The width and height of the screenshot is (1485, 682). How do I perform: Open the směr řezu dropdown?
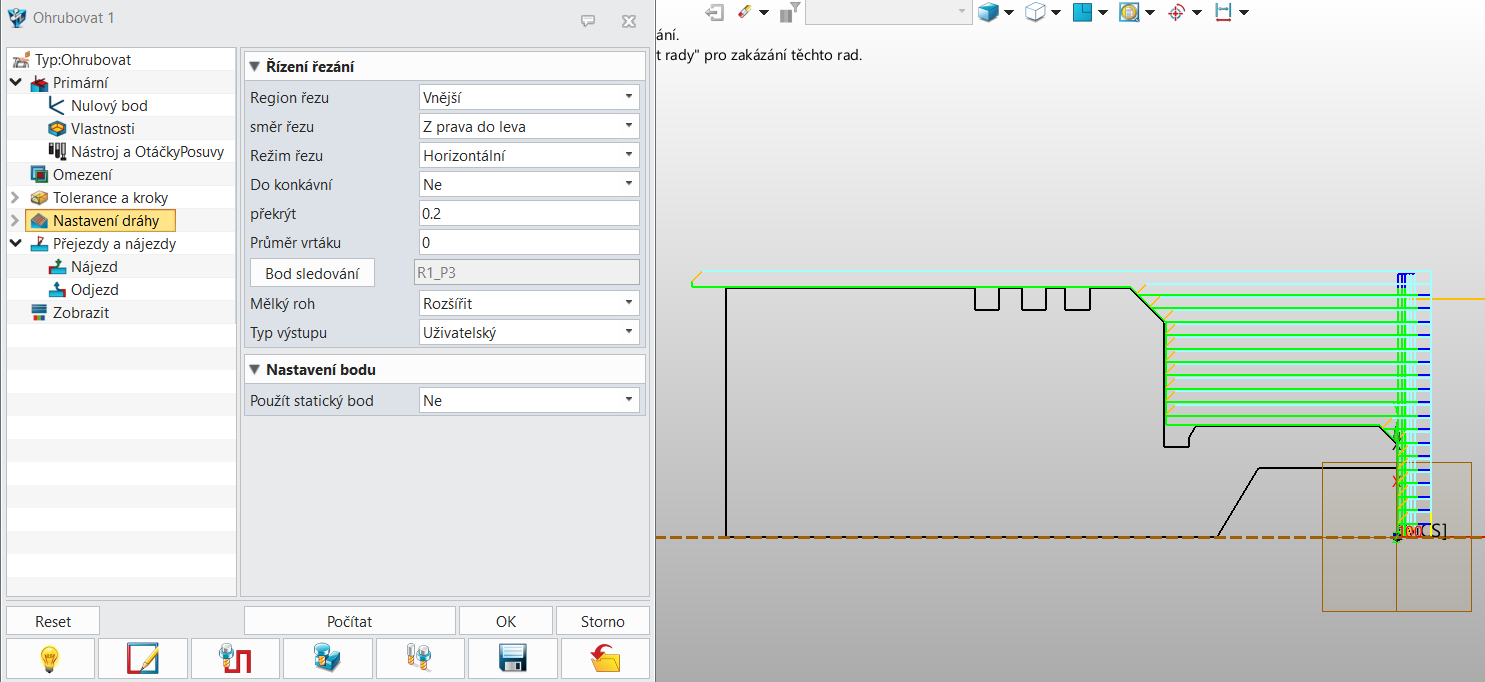[x=529, y=127]
